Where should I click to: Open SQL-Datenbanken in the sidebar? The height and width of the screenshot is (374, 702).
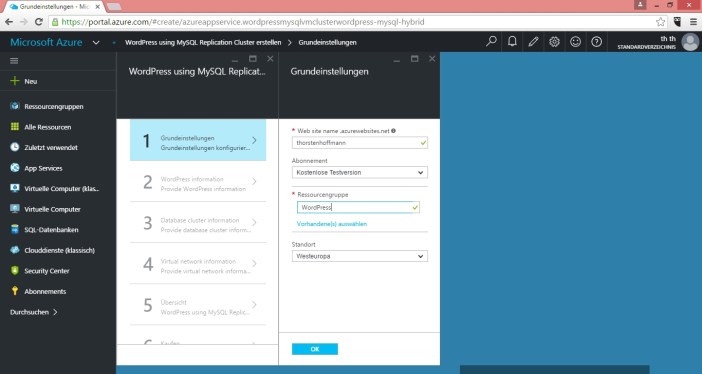click(51, 230)
